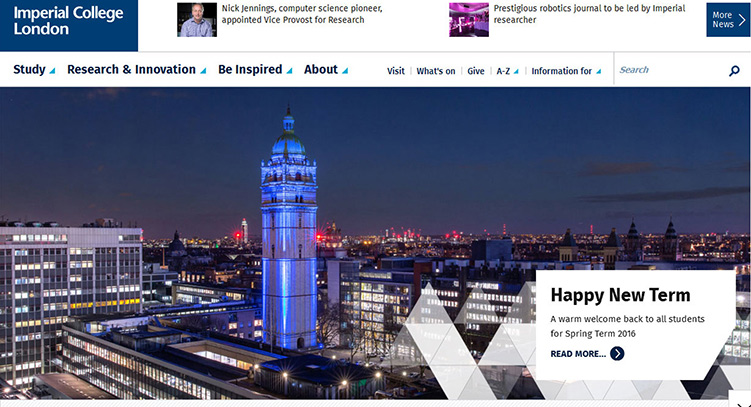
Task: Click the search magnifier icon
Action: 734,71
